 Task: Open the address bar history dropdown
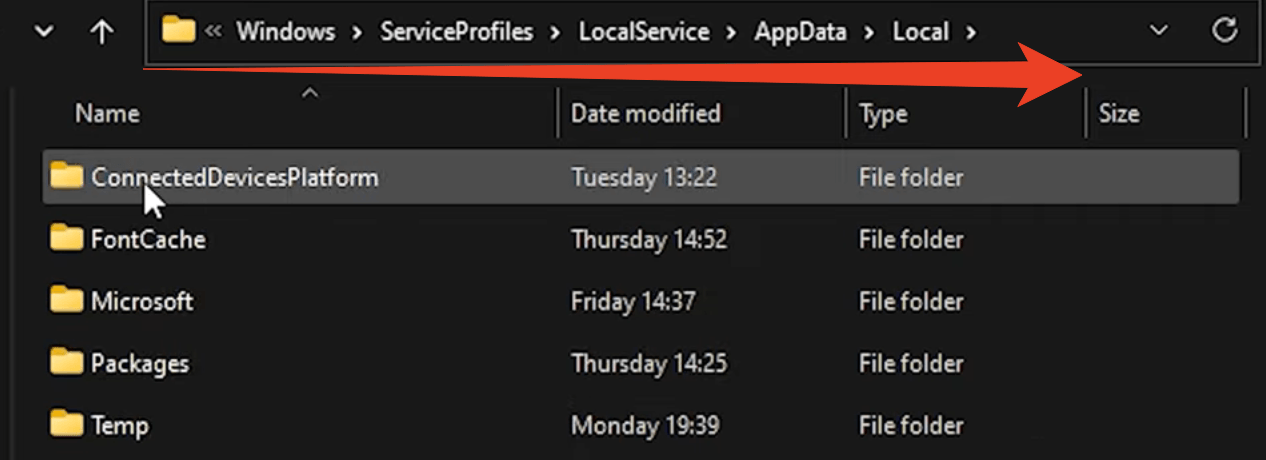click(1159, 31)
